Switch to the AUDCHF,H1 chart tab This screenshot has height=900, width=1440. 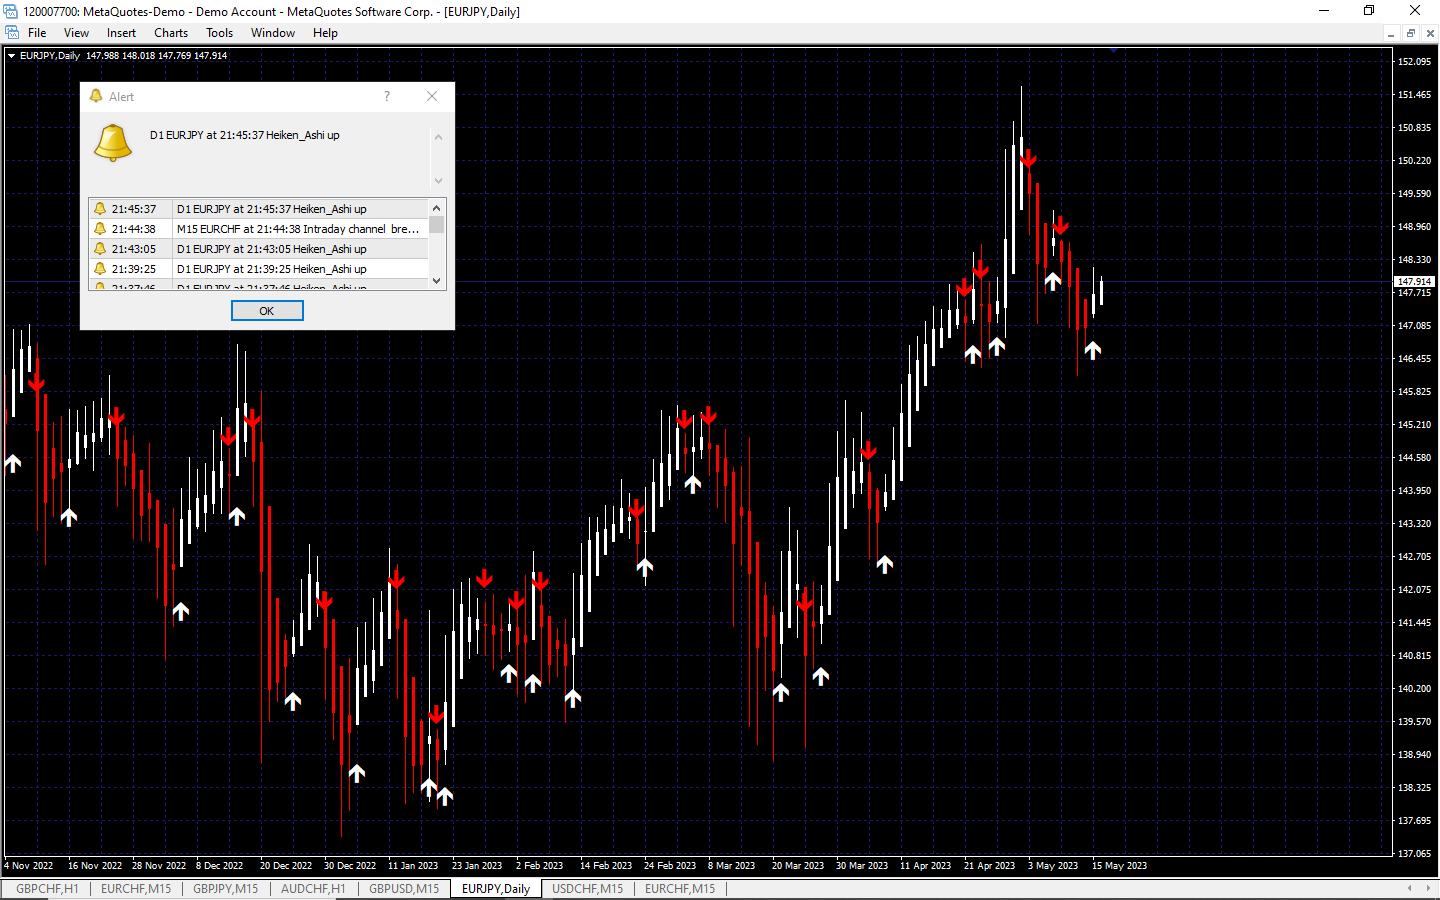[313, 889]
